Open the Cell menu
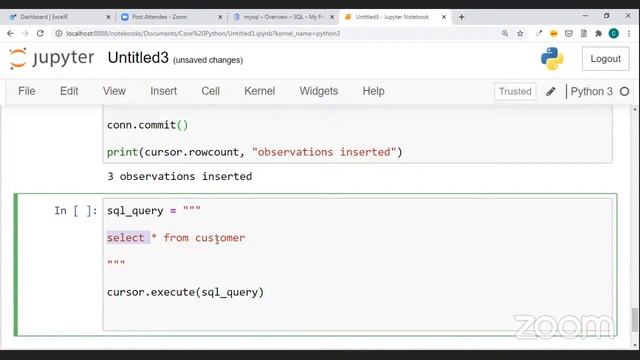 coord(210,91)
